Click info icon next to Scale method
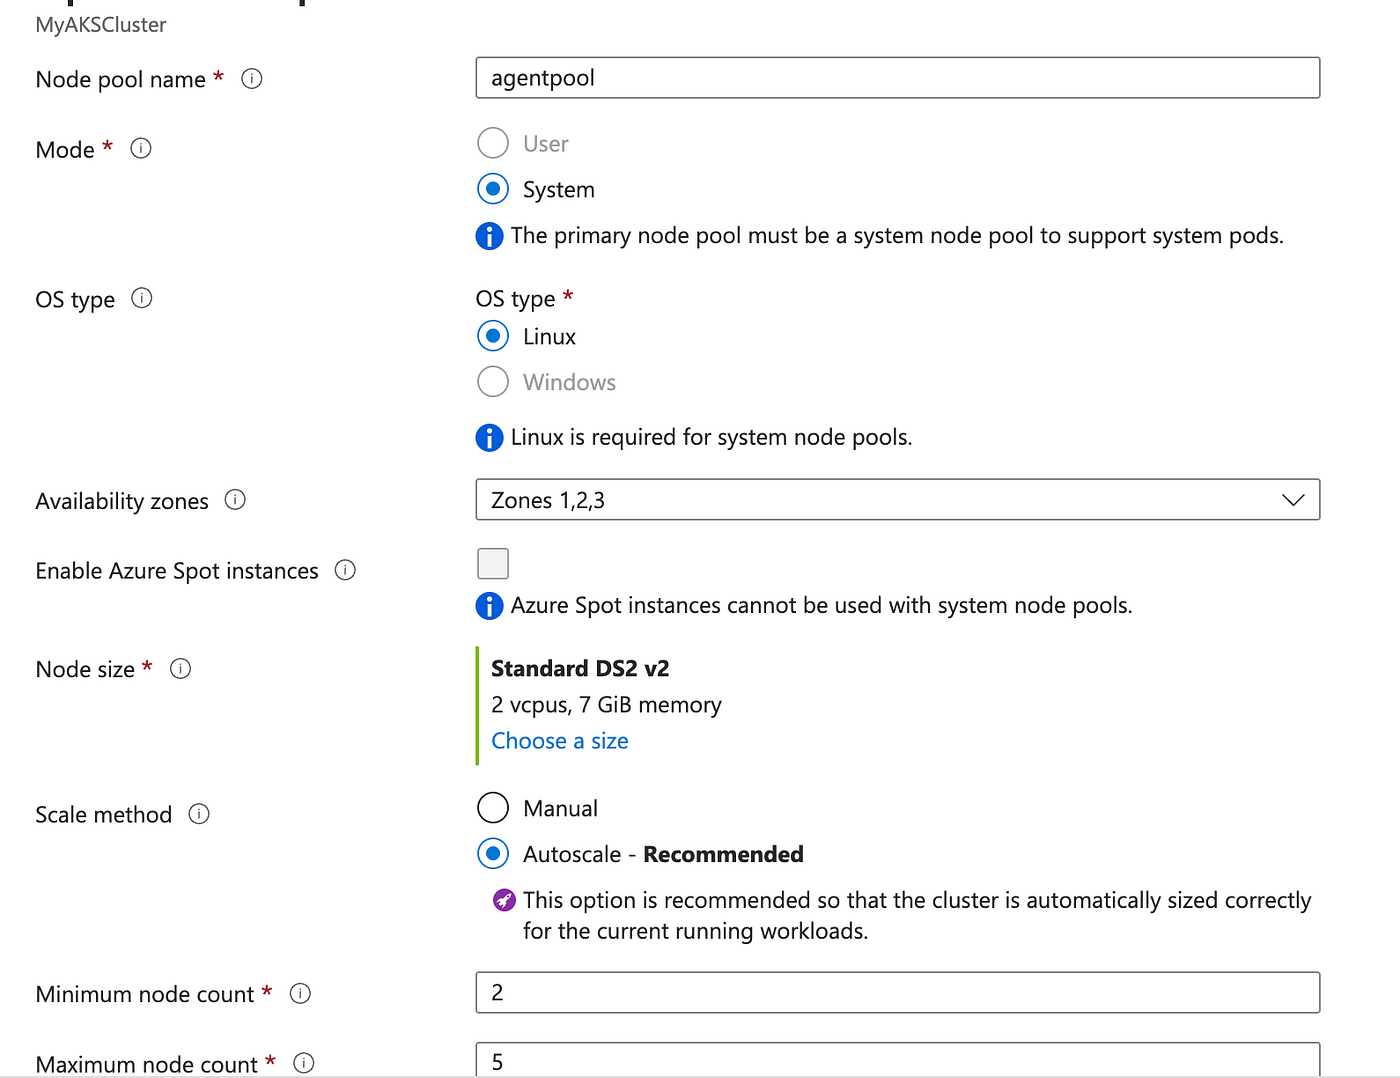This screenshot has width=1400, height=1078. point(199,814)
